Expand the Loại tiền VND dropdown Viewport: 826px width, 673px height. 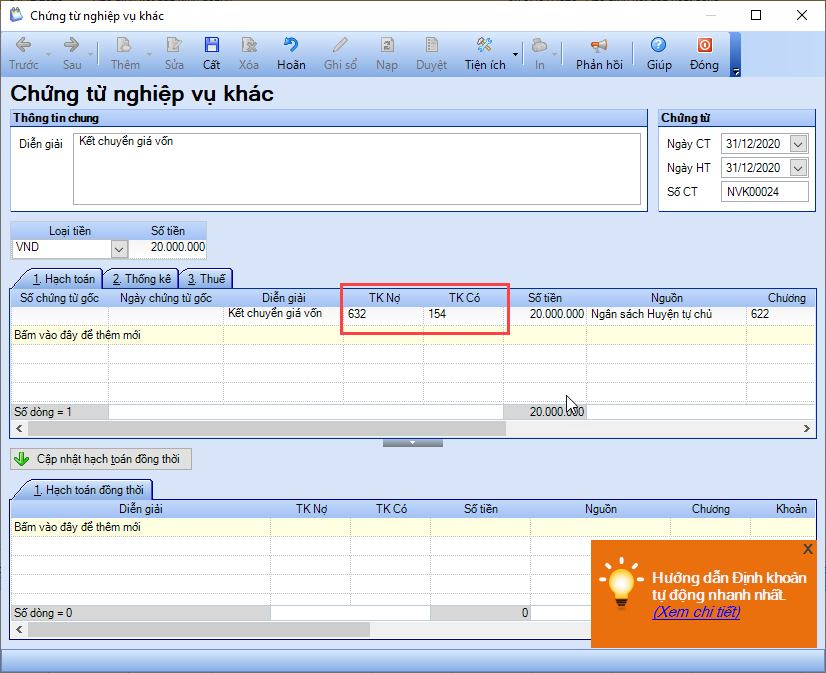click(120, 249)
